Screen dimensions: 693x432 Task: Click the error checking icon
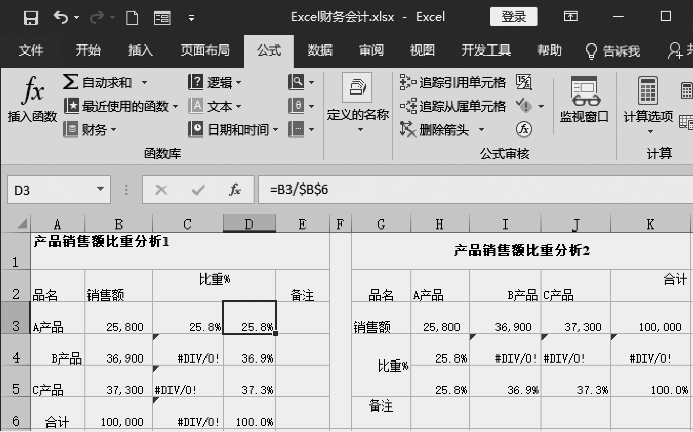tap(524, 106)
